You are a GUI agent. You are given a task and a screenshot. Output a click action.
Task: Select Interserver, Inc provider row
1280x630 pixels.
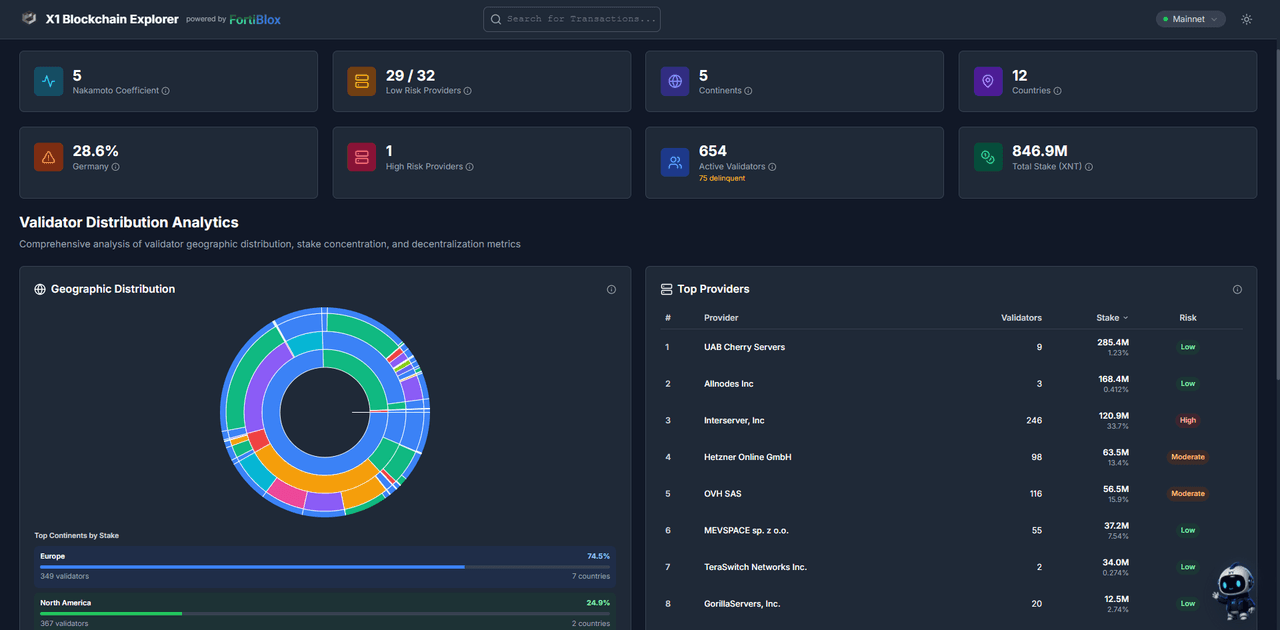951,420
